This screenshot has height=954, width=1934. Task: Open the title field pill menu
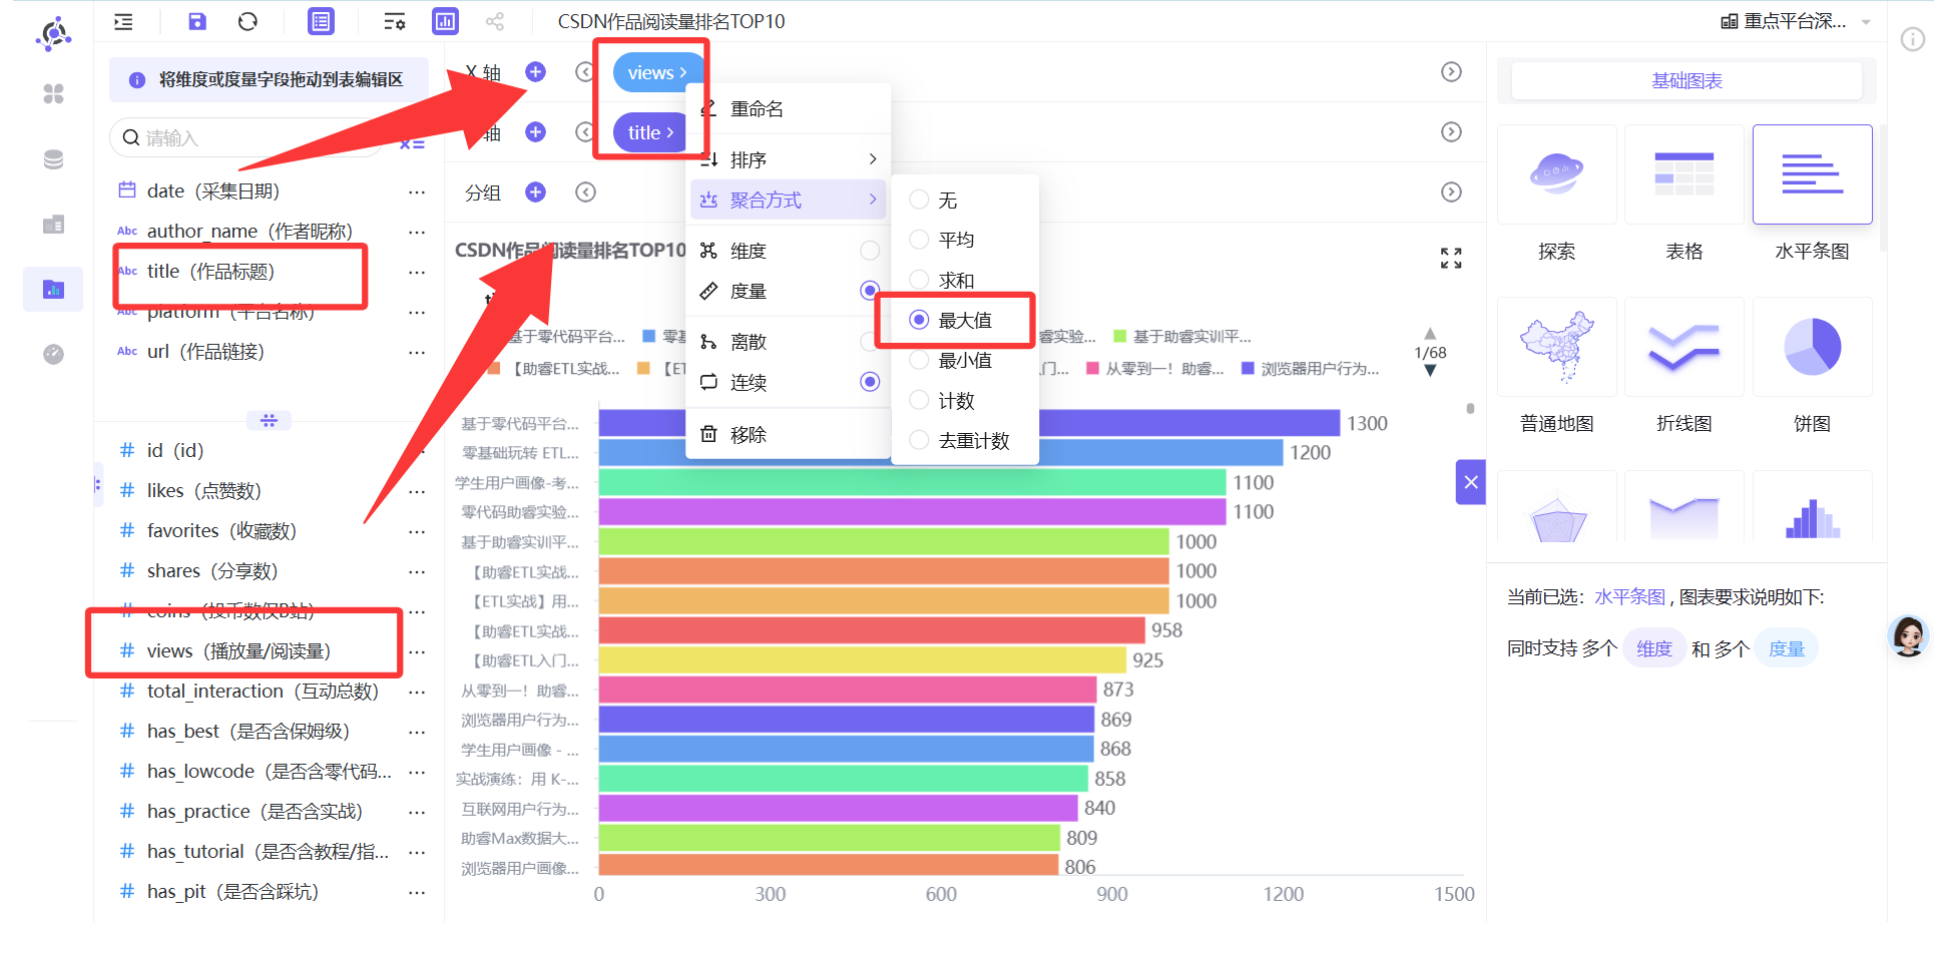coord(650,132)
